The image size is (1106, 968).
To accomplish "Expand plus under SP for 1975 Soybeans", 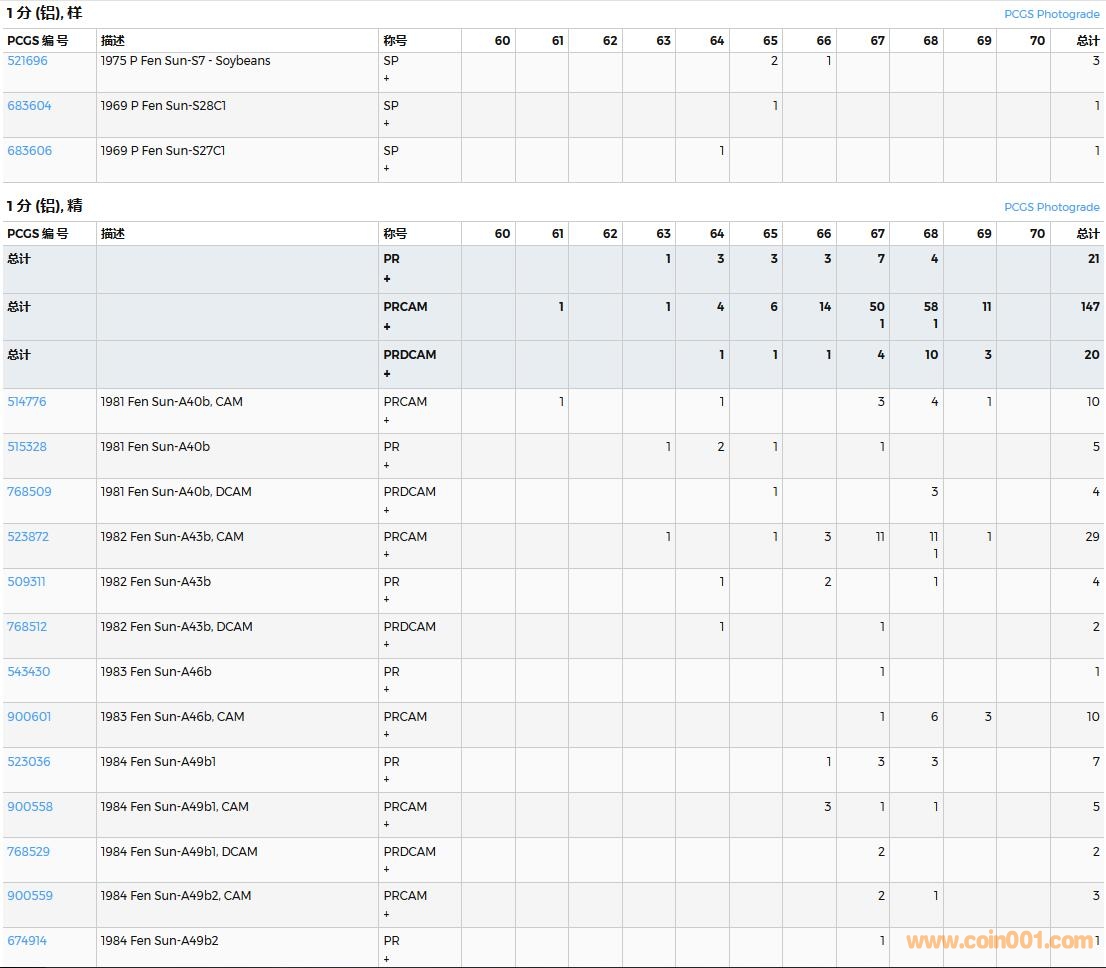I will (387, 78).
